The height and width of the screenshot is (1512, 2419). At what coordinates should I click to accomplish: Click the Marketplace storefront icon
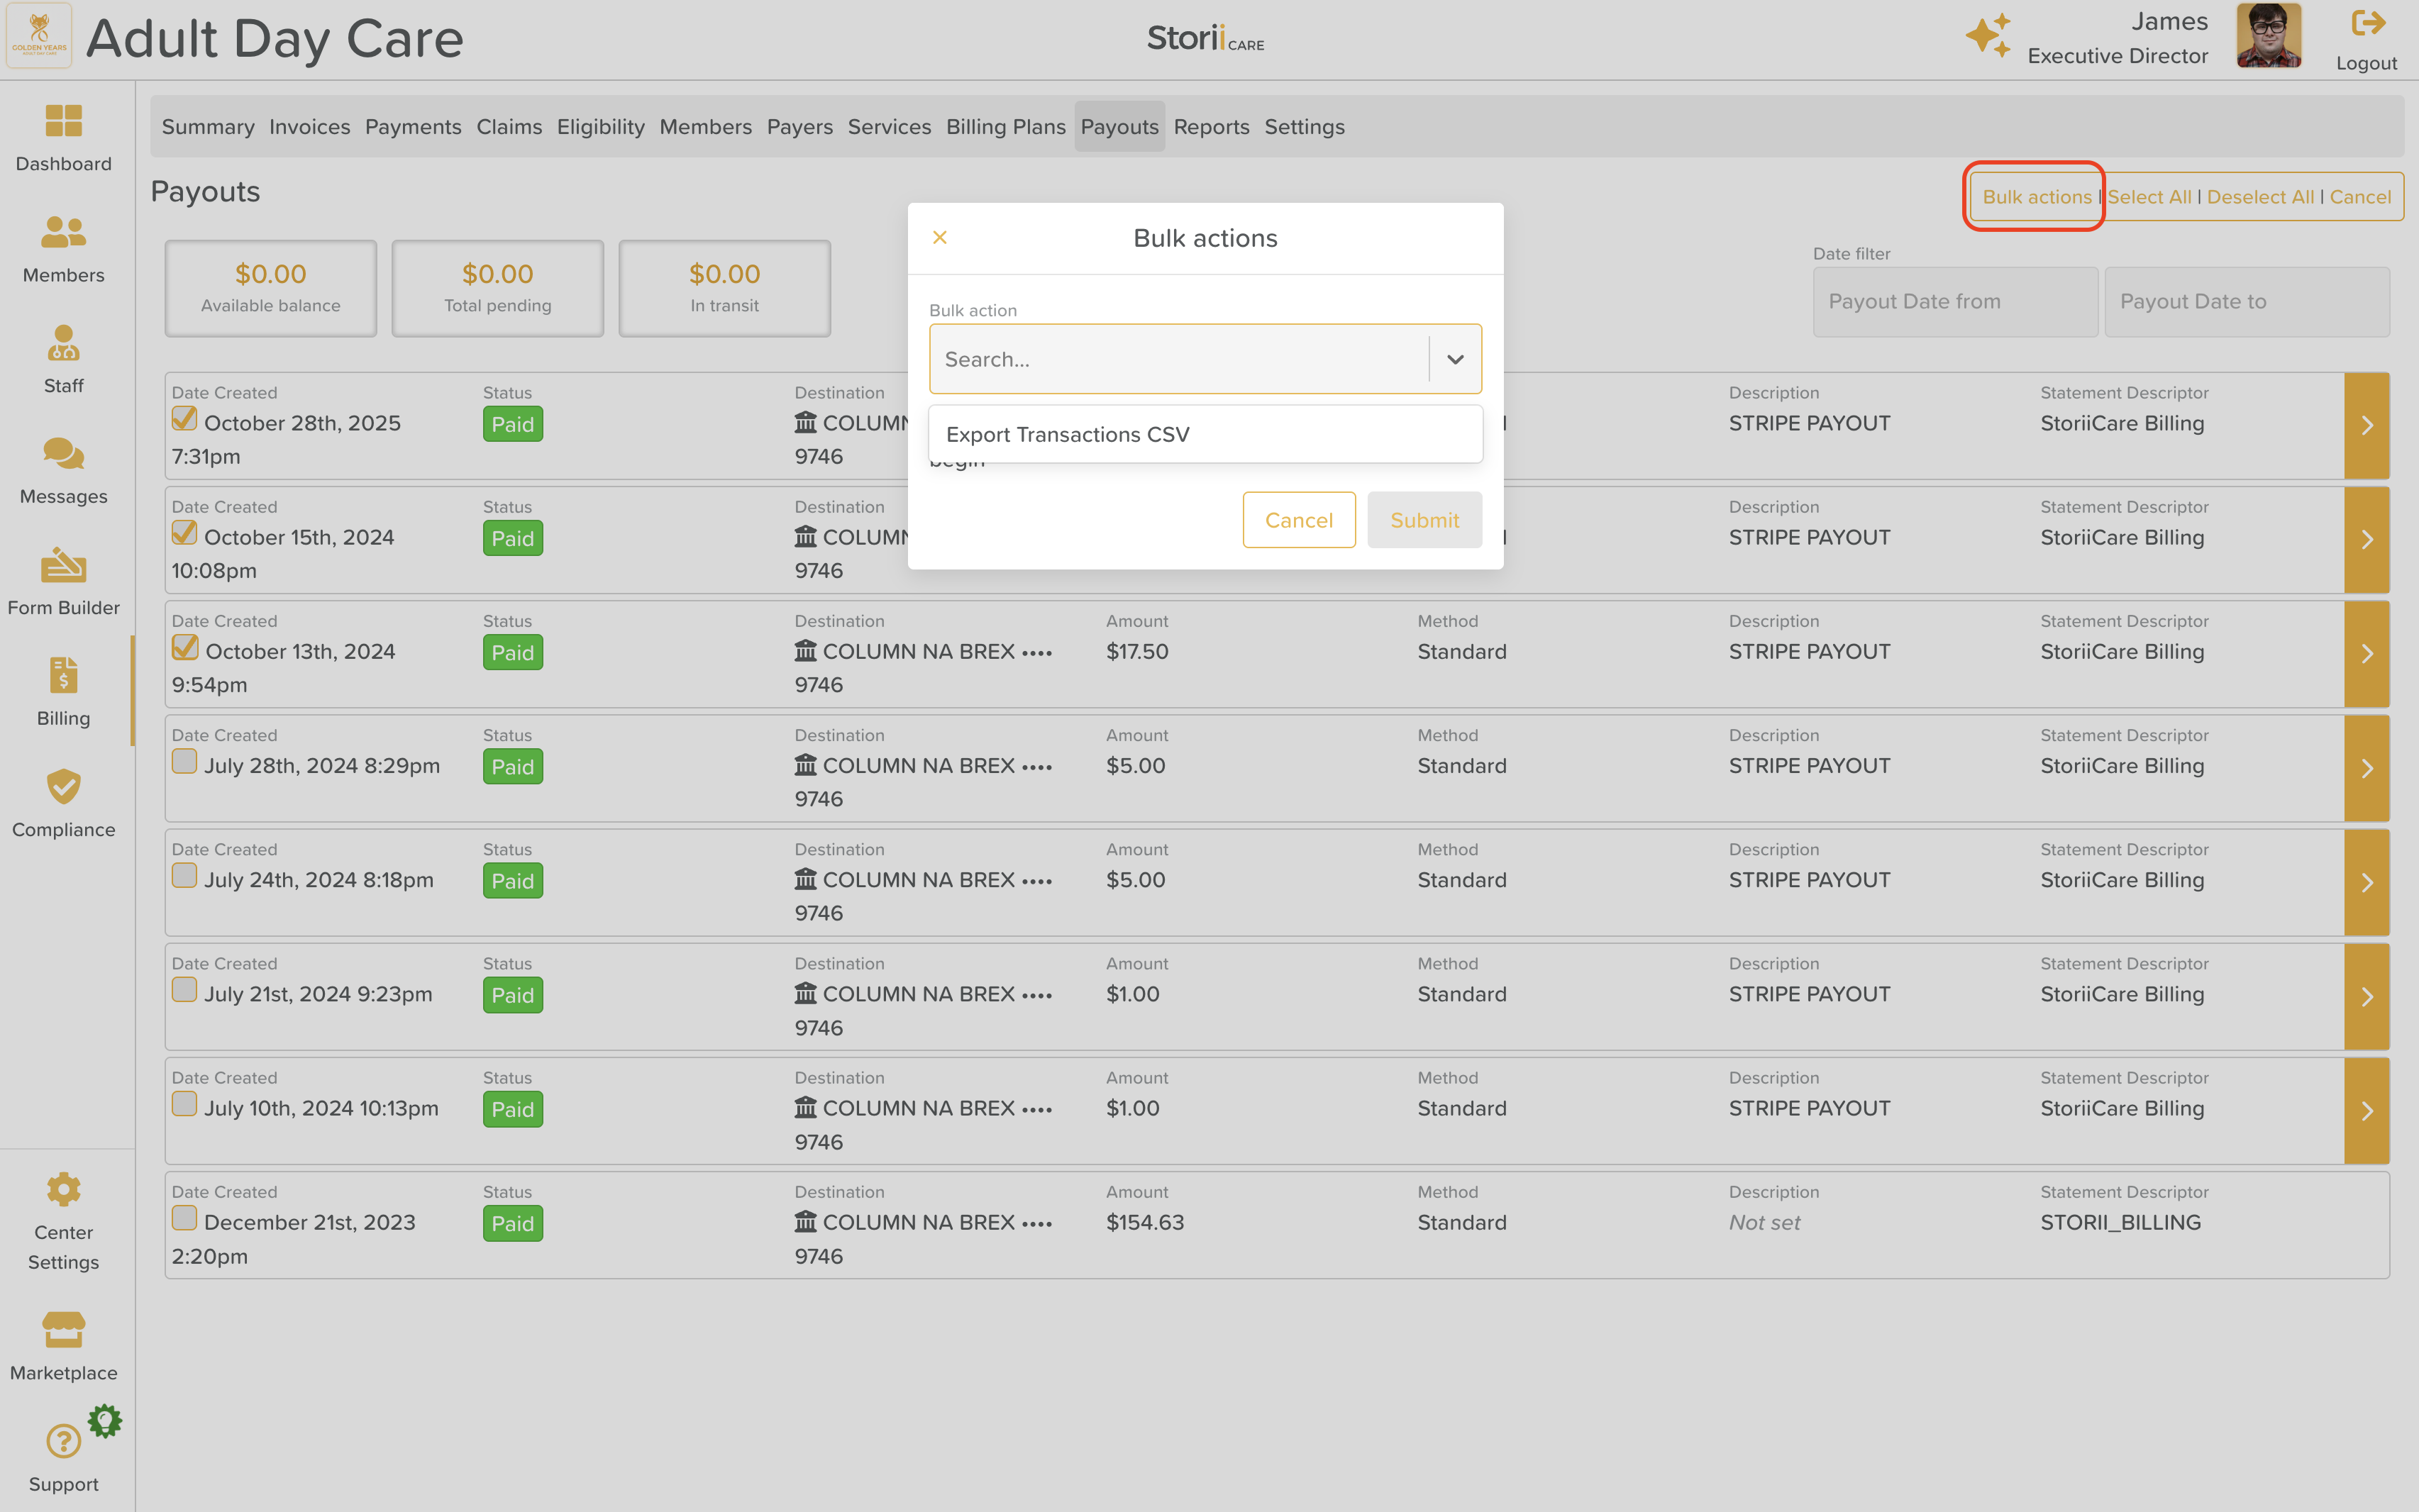coord(63,1331)
